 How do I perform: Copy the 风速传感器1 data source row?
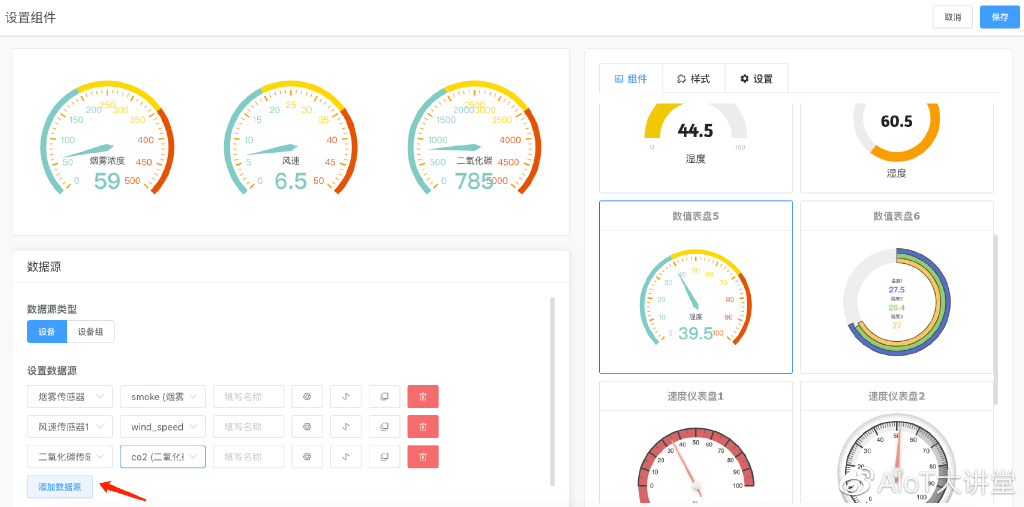385,427
